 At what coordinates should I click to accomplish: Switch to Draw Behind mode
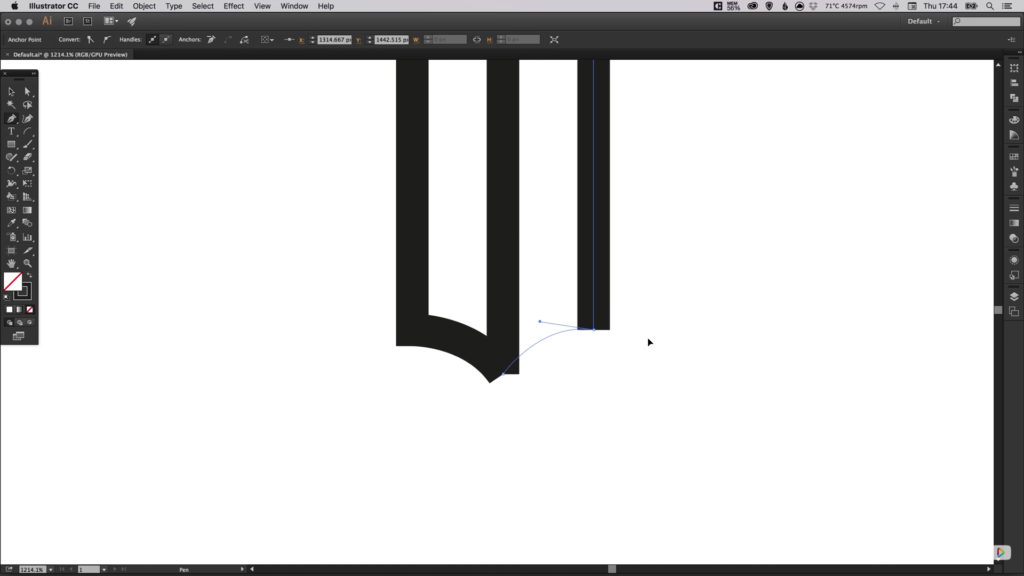20,323
